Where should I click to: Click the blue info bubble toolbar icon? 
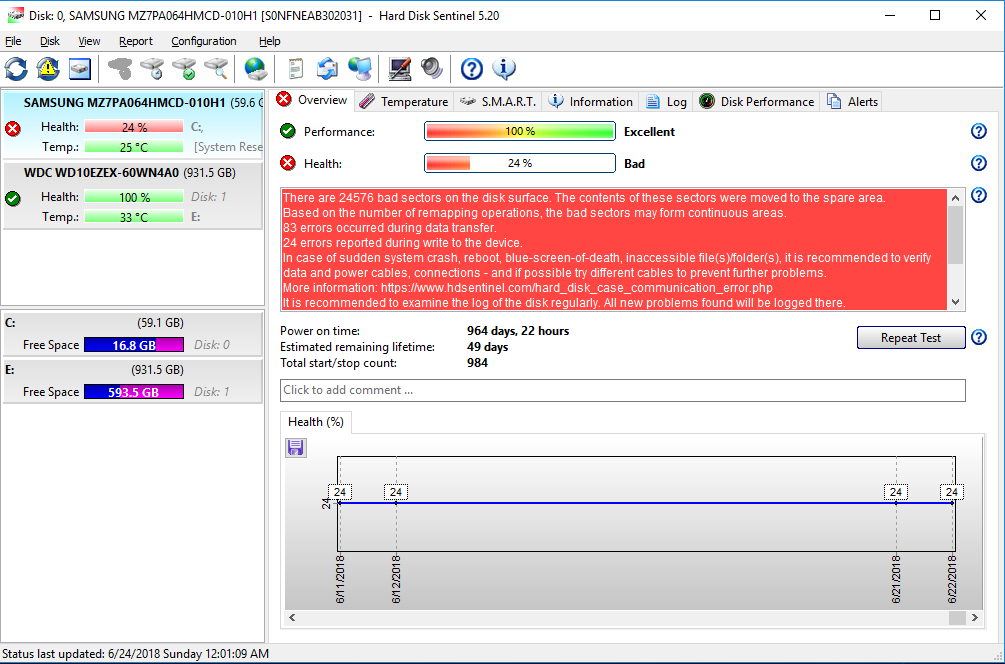pos(504,69)
